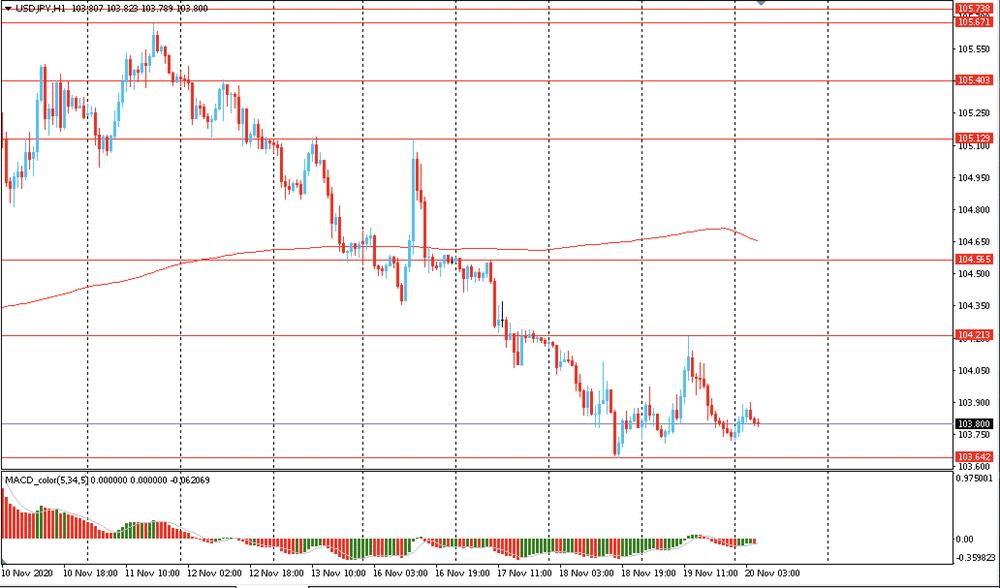Viewport: 1000px width, 588px height.
Task: Click the USDJPY,H1 chart title text
Action: (x=39, y=9)
